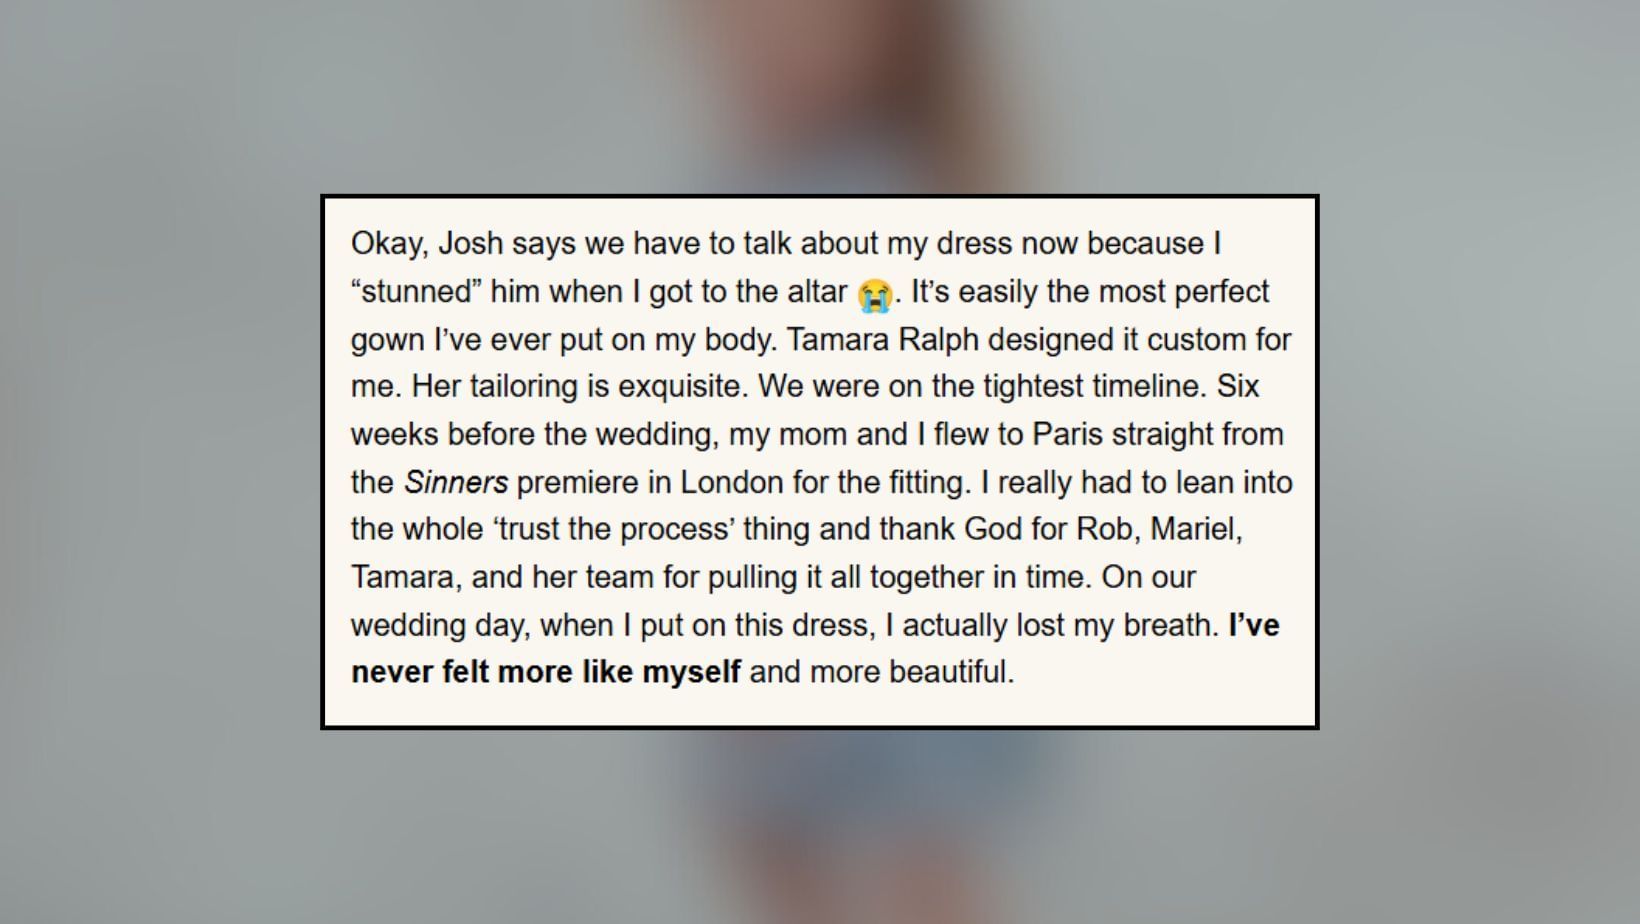Click the name Mariel
1640x924 pixels.
click(x=1195, y=529)
